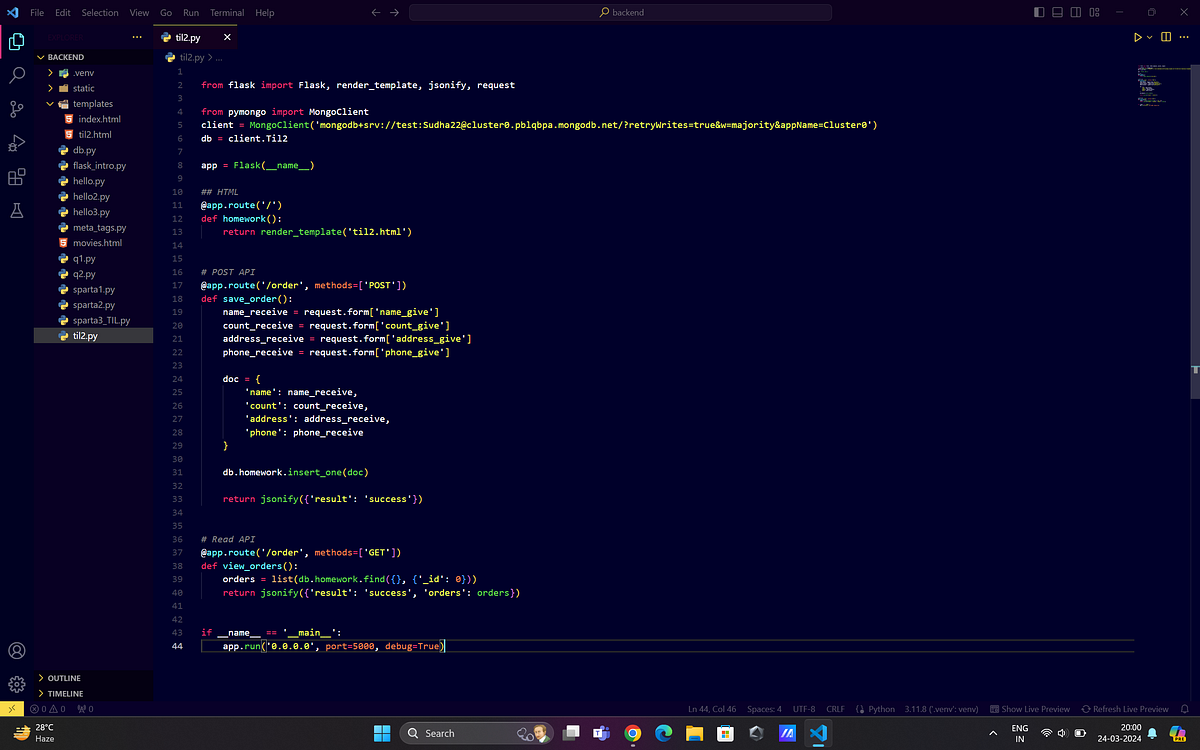Viewport: 1200px width, 750px height.
Task: Open Chrome from the taskbar
Action: 632,733
